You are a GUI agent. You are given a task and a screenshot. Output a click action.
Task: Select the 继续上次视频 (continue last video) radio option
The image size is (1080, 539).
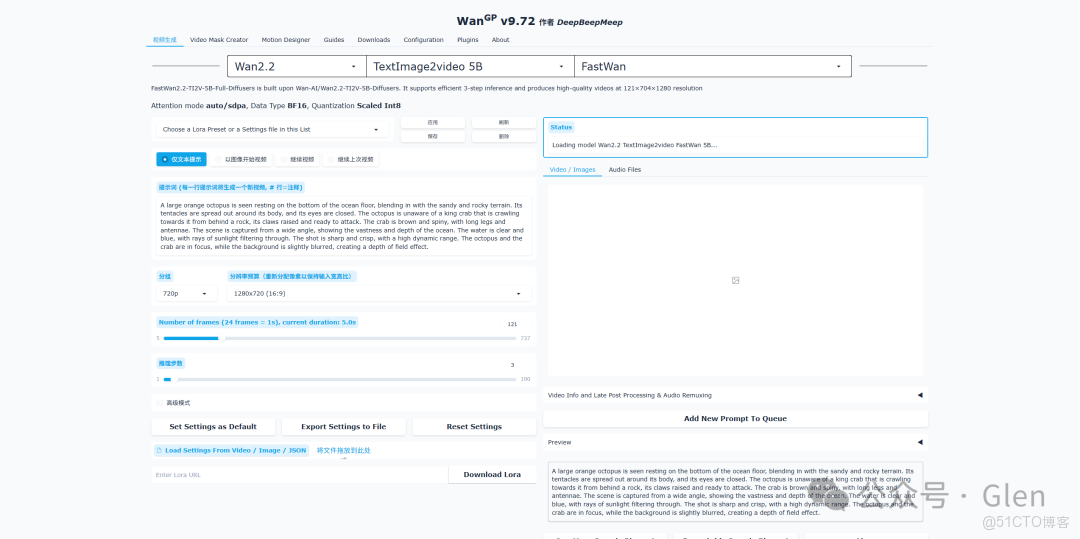350,159
